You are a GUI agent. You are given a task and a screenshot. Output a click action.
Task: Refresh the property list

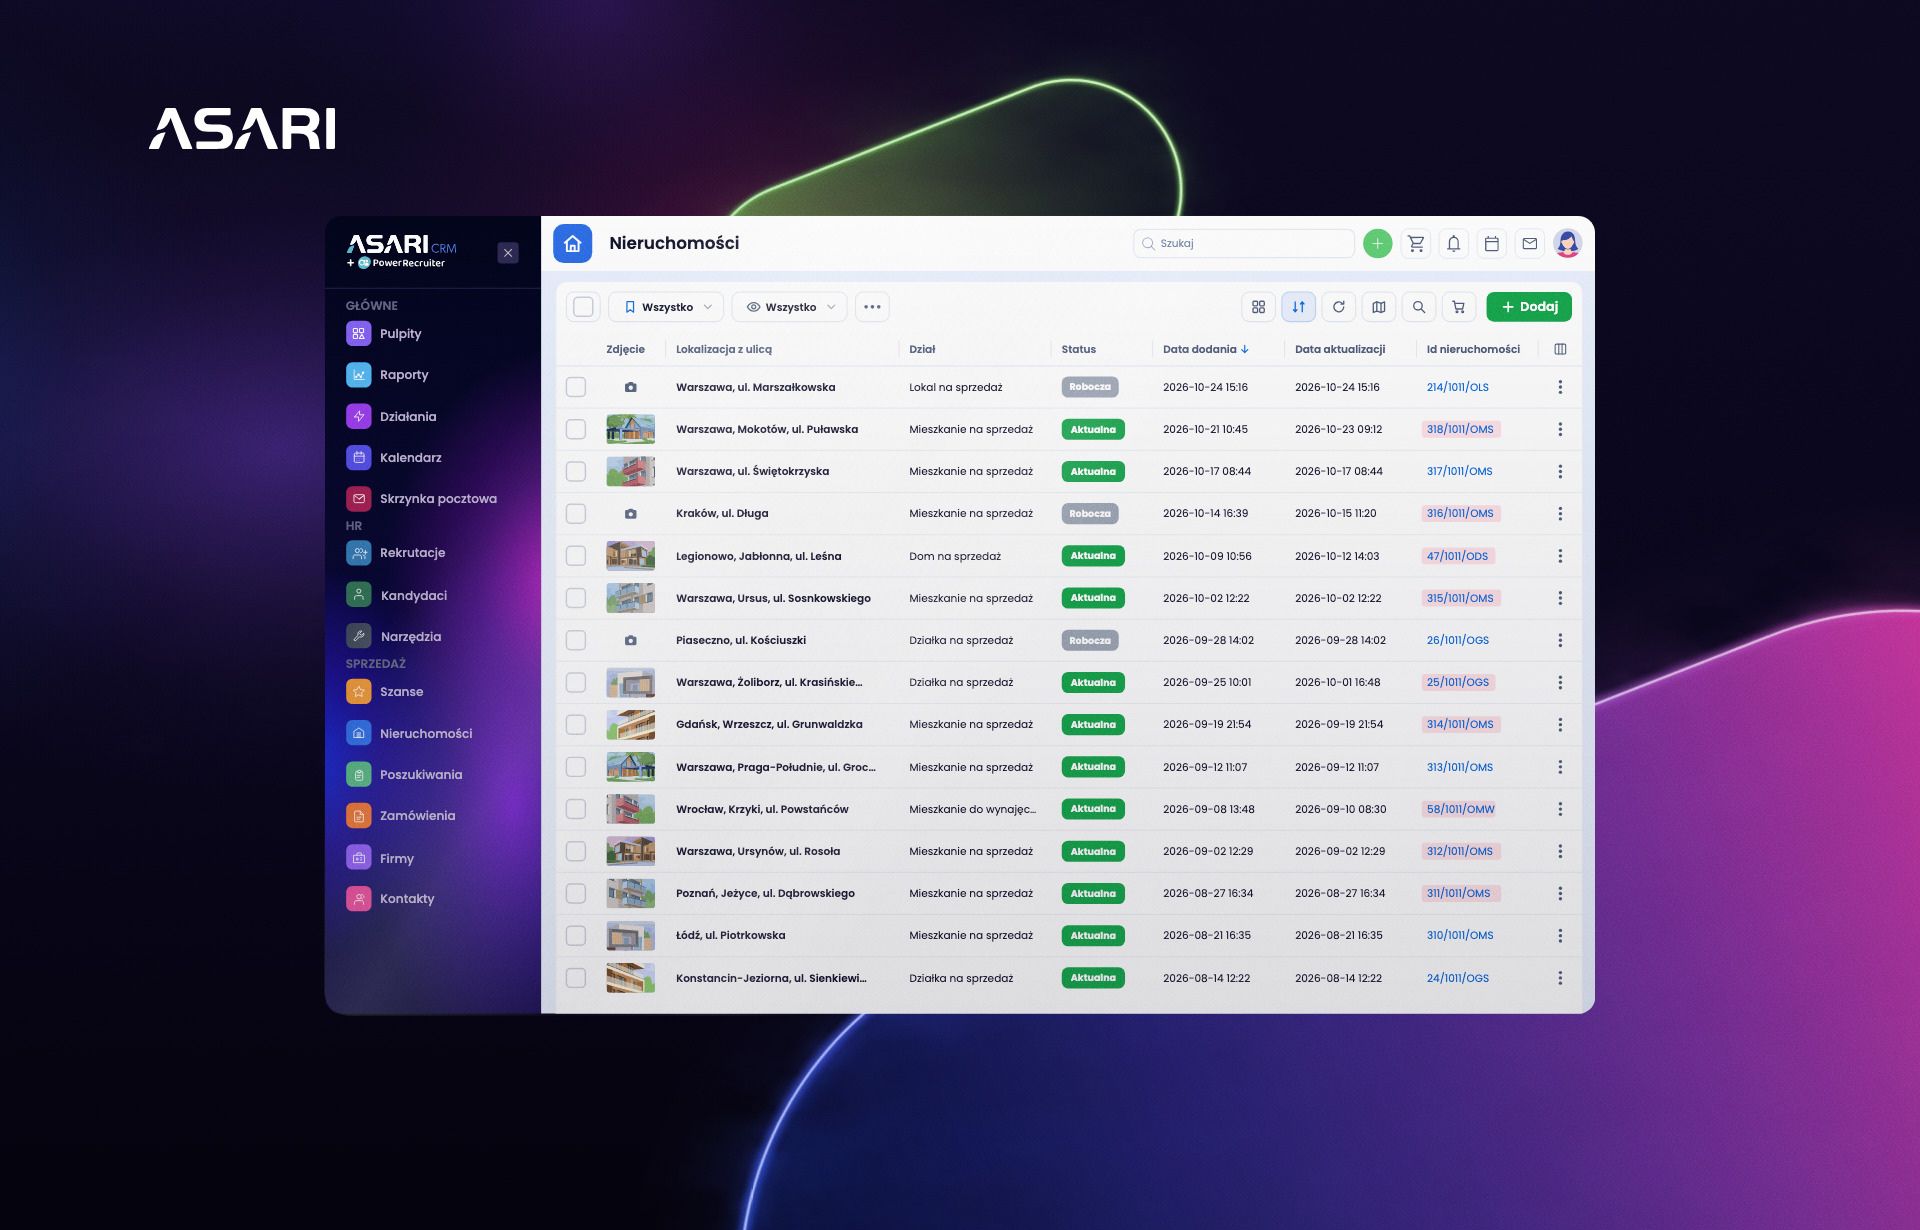pyautogui.click(x=1338, y=307)
